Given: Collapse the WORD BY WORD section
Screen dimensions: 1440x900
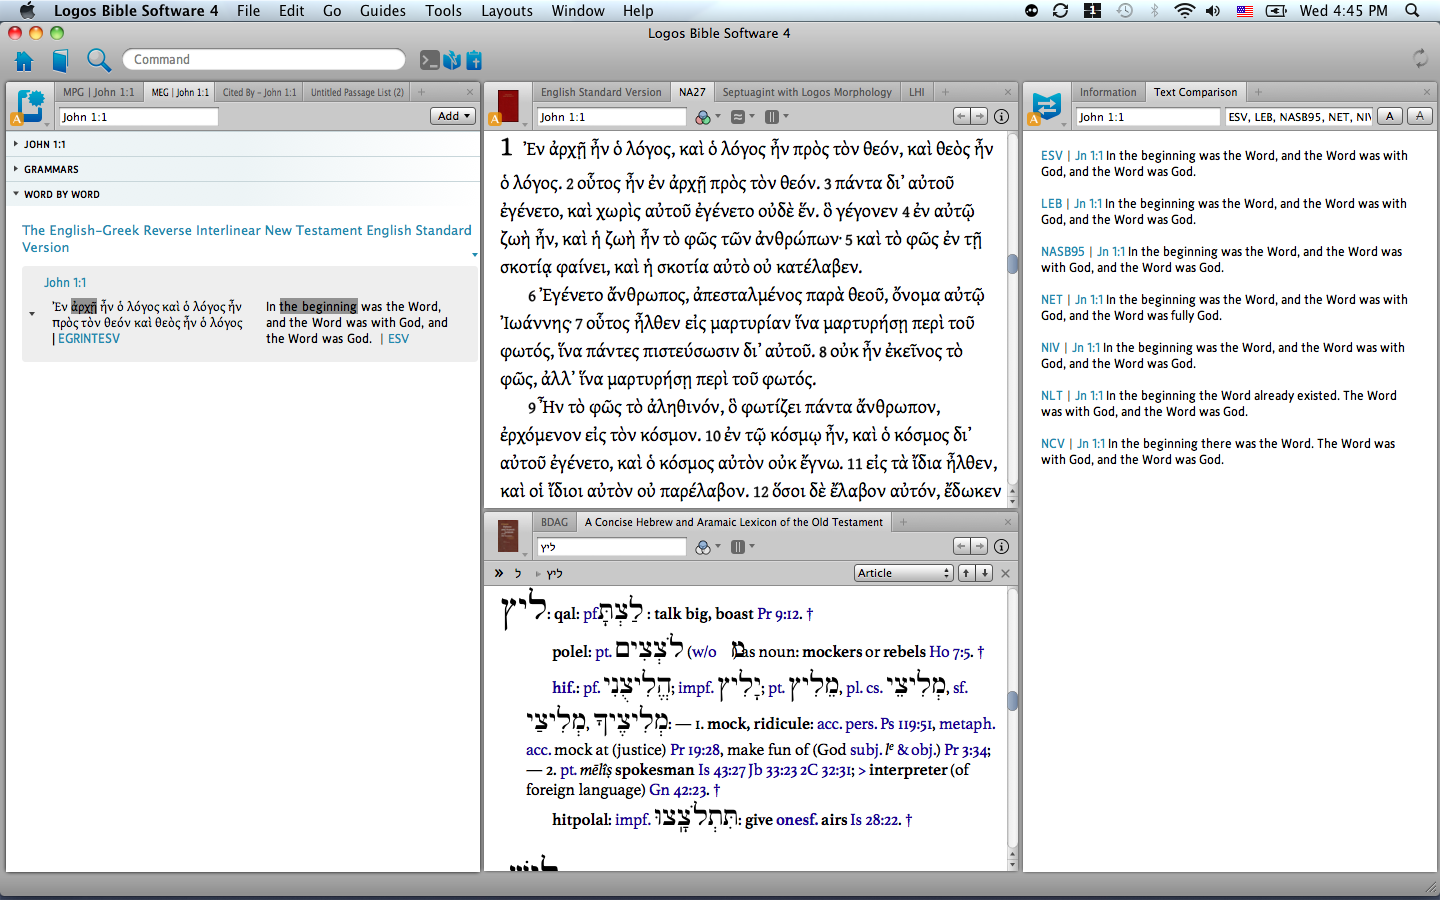Looking at the screenshot, I should click(x=16, y=194).
